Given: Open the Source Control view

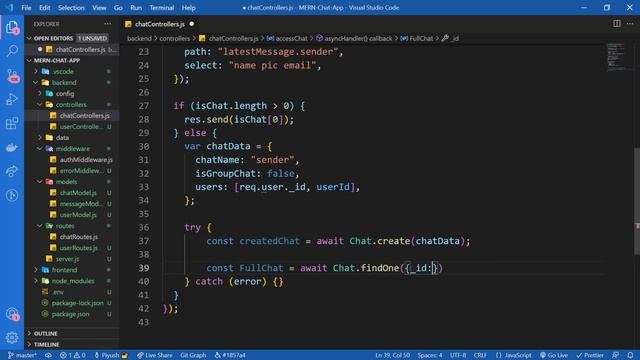Looking at the screenshot, I should [12, 76].
